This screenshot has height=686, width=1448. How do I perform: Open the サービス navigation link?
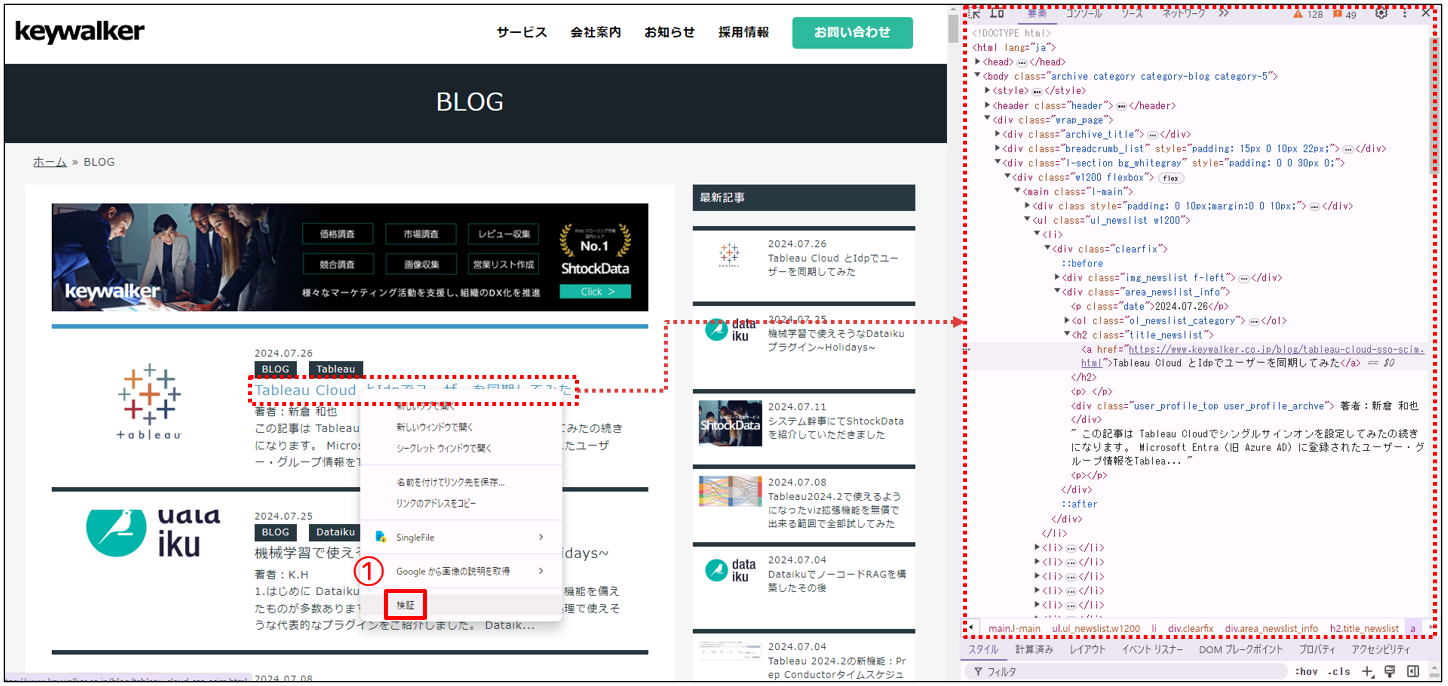tap(522, 32)
